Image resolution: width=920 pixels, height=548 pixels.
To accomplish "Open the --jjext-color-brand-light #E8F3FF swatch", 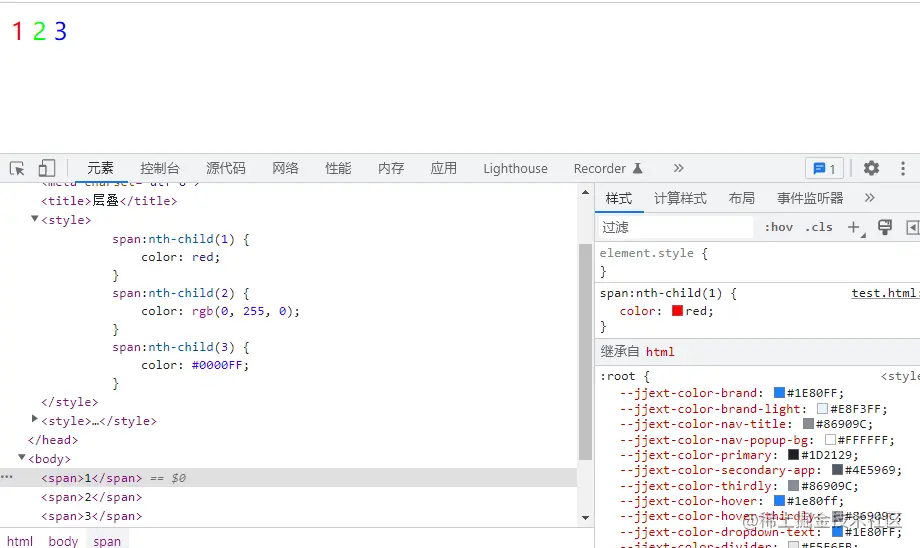I will point(823,408).
